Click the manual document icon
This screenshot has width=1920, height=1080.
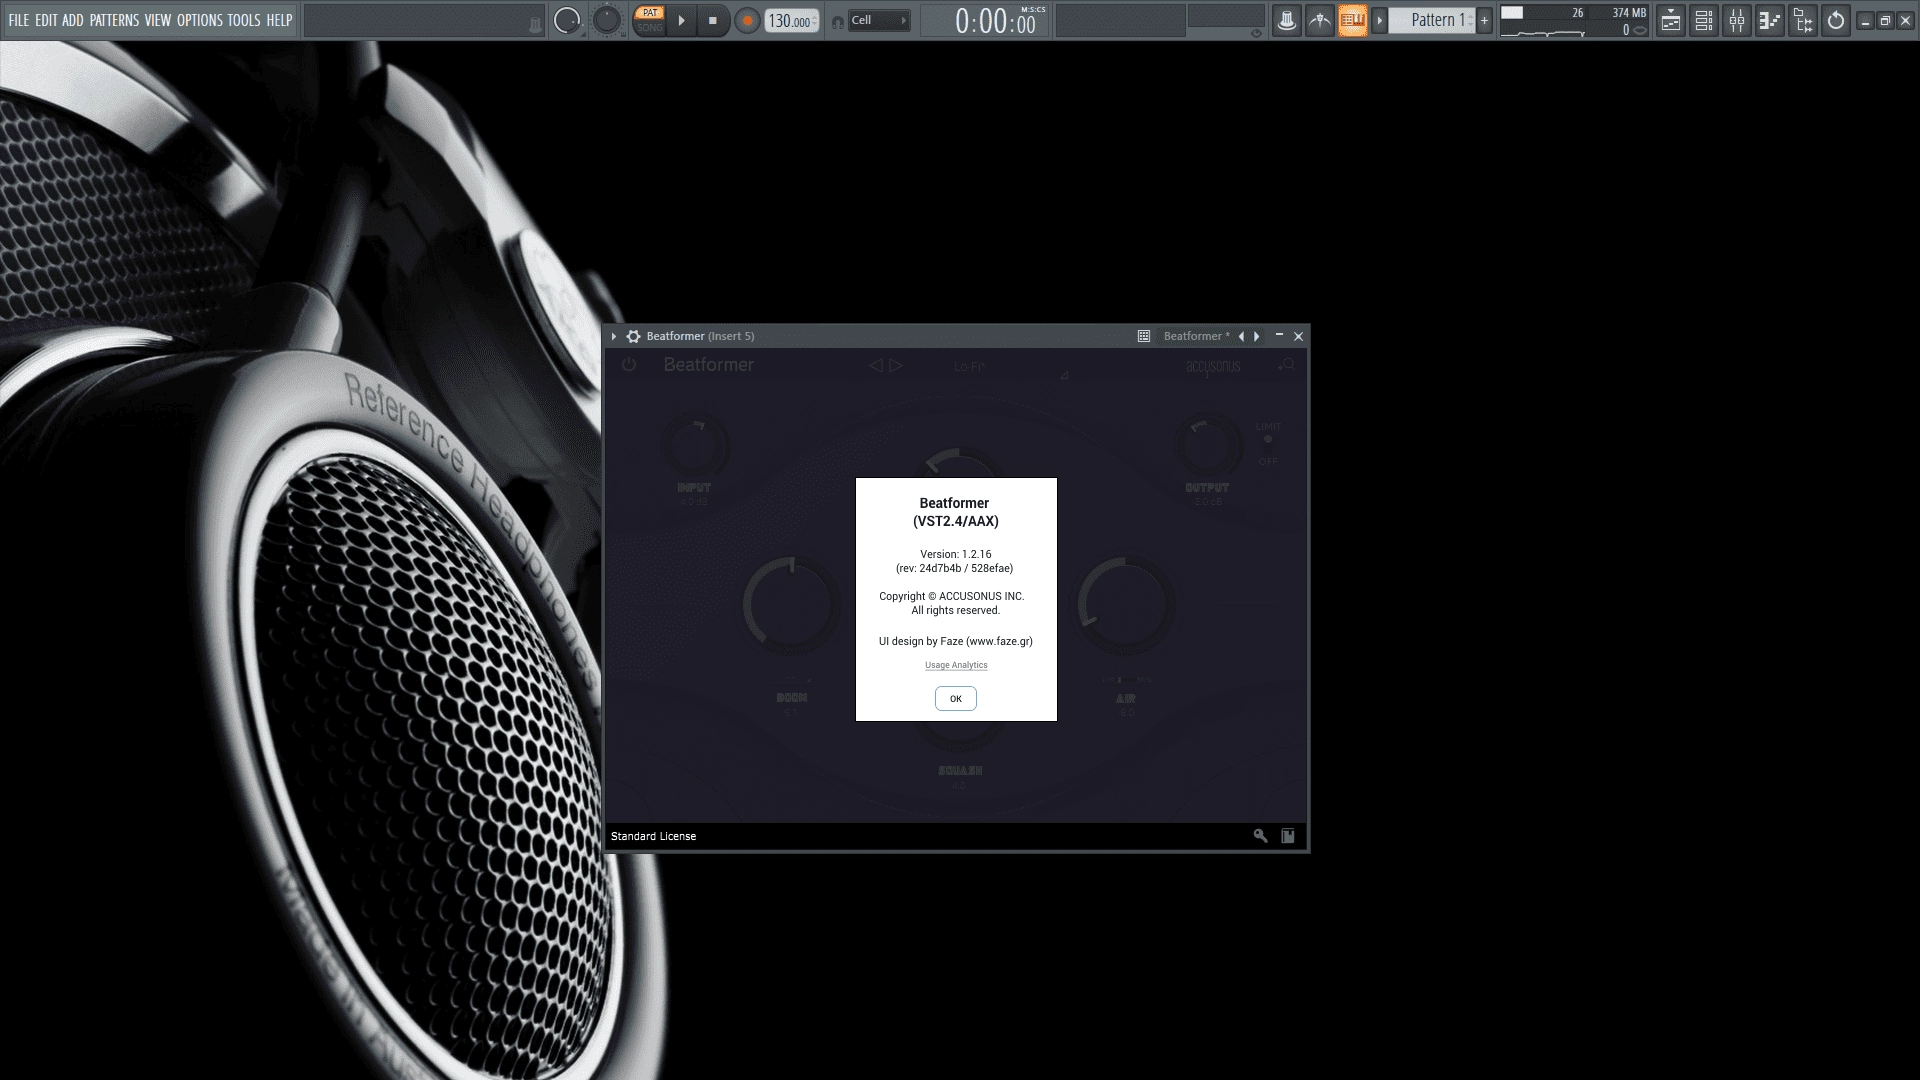pyautogui.click(x=1288, y=836)
